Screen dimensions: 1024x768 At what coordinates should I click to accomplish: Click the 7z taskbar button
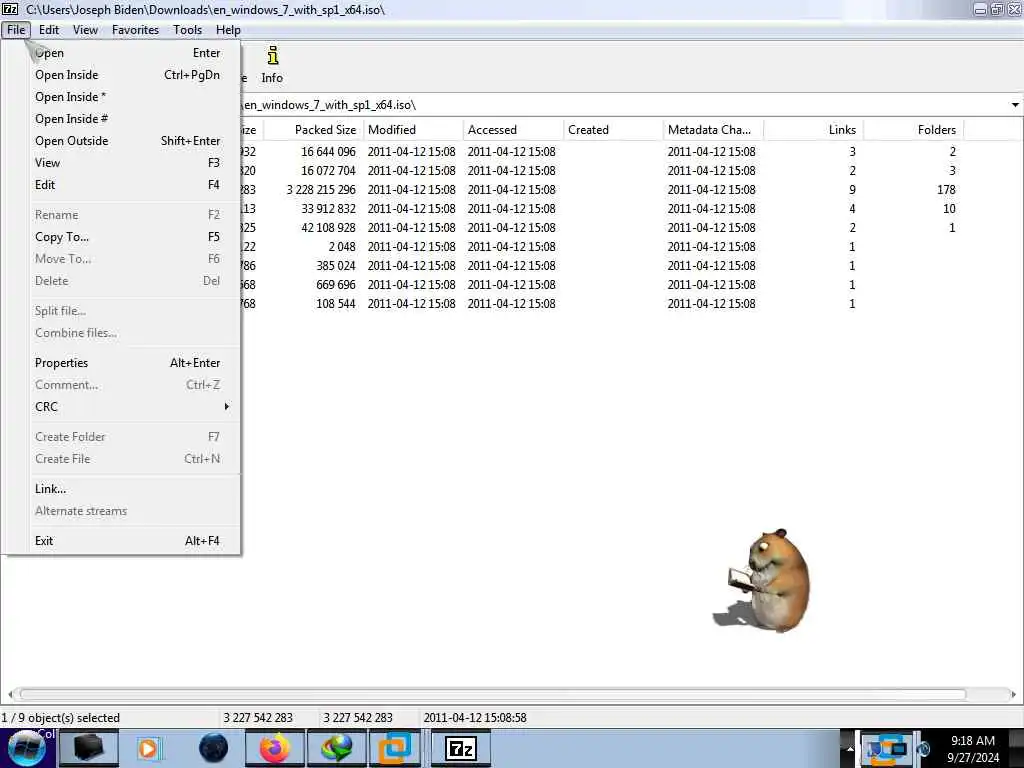(x=461, y=748)
